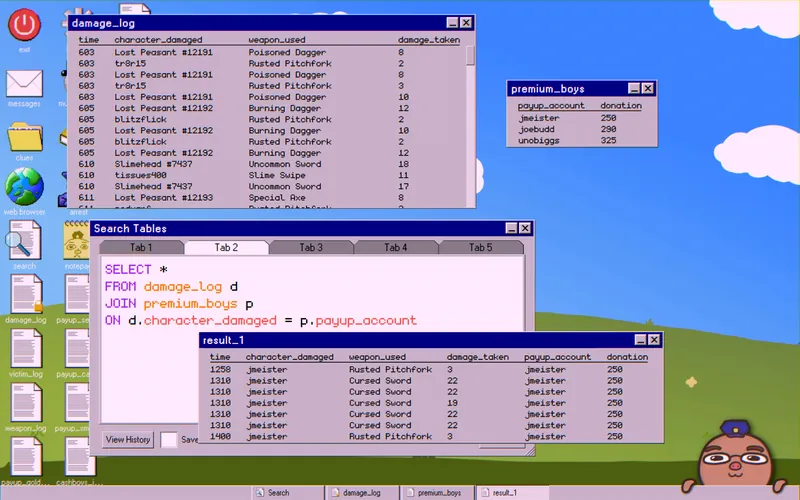The width and height of the screenshot is (800, 500).
Task: Click the damage_taken header in damage_log
Action: (x=429, y=40)
